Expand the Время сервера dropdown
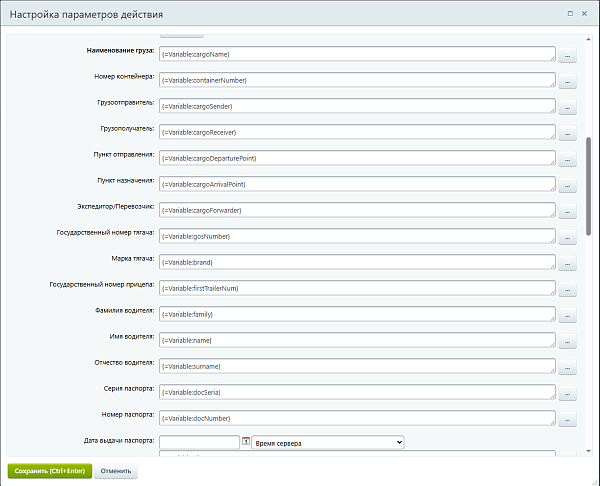The width and height of the screenshot is (600, 486). coord(328,442)
